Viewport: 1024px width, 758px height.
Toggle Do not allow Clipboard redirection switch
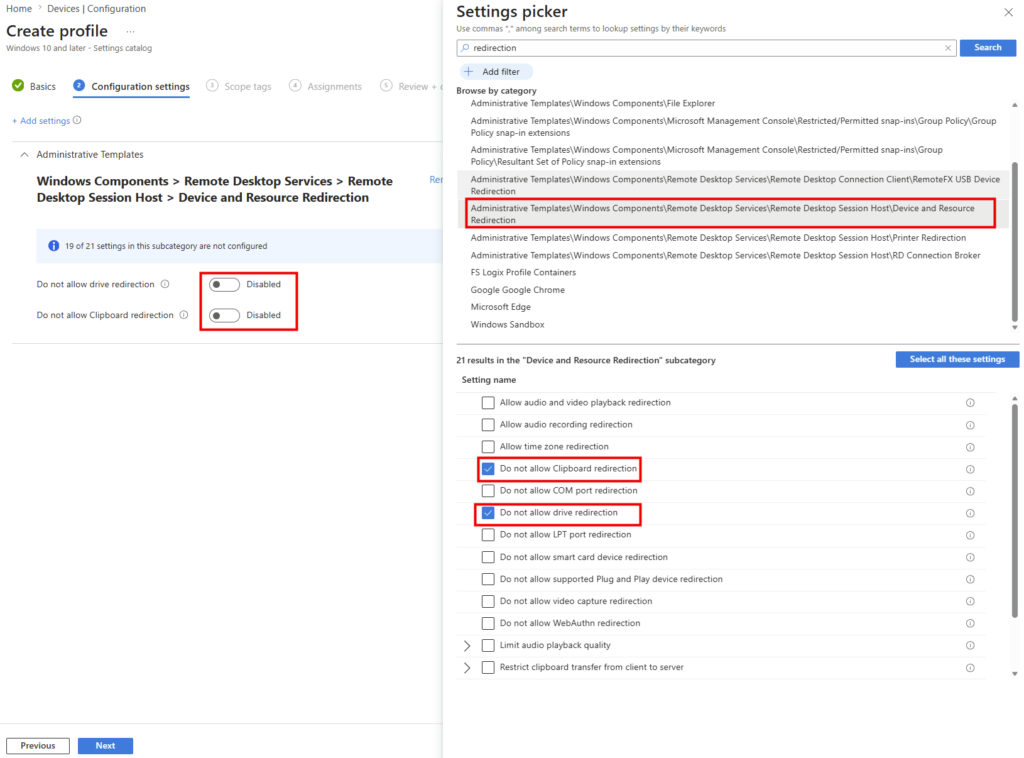224,315
